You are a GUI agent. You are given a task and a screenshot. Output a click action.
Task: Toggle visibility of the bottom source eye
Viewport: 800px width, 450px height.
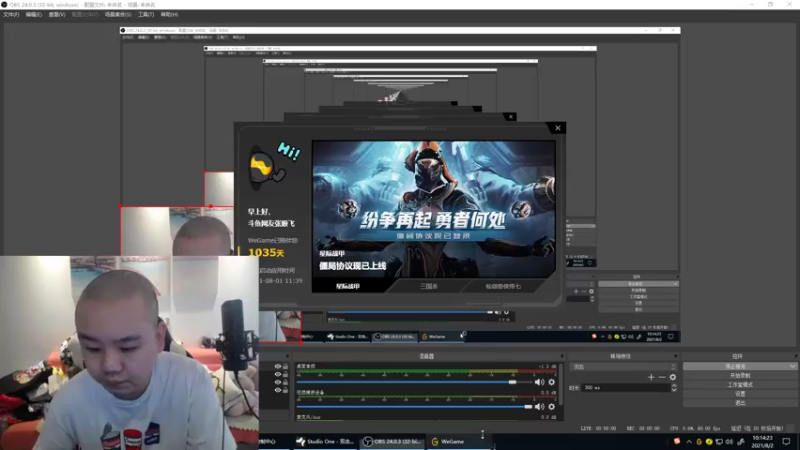tap(278, 390)
